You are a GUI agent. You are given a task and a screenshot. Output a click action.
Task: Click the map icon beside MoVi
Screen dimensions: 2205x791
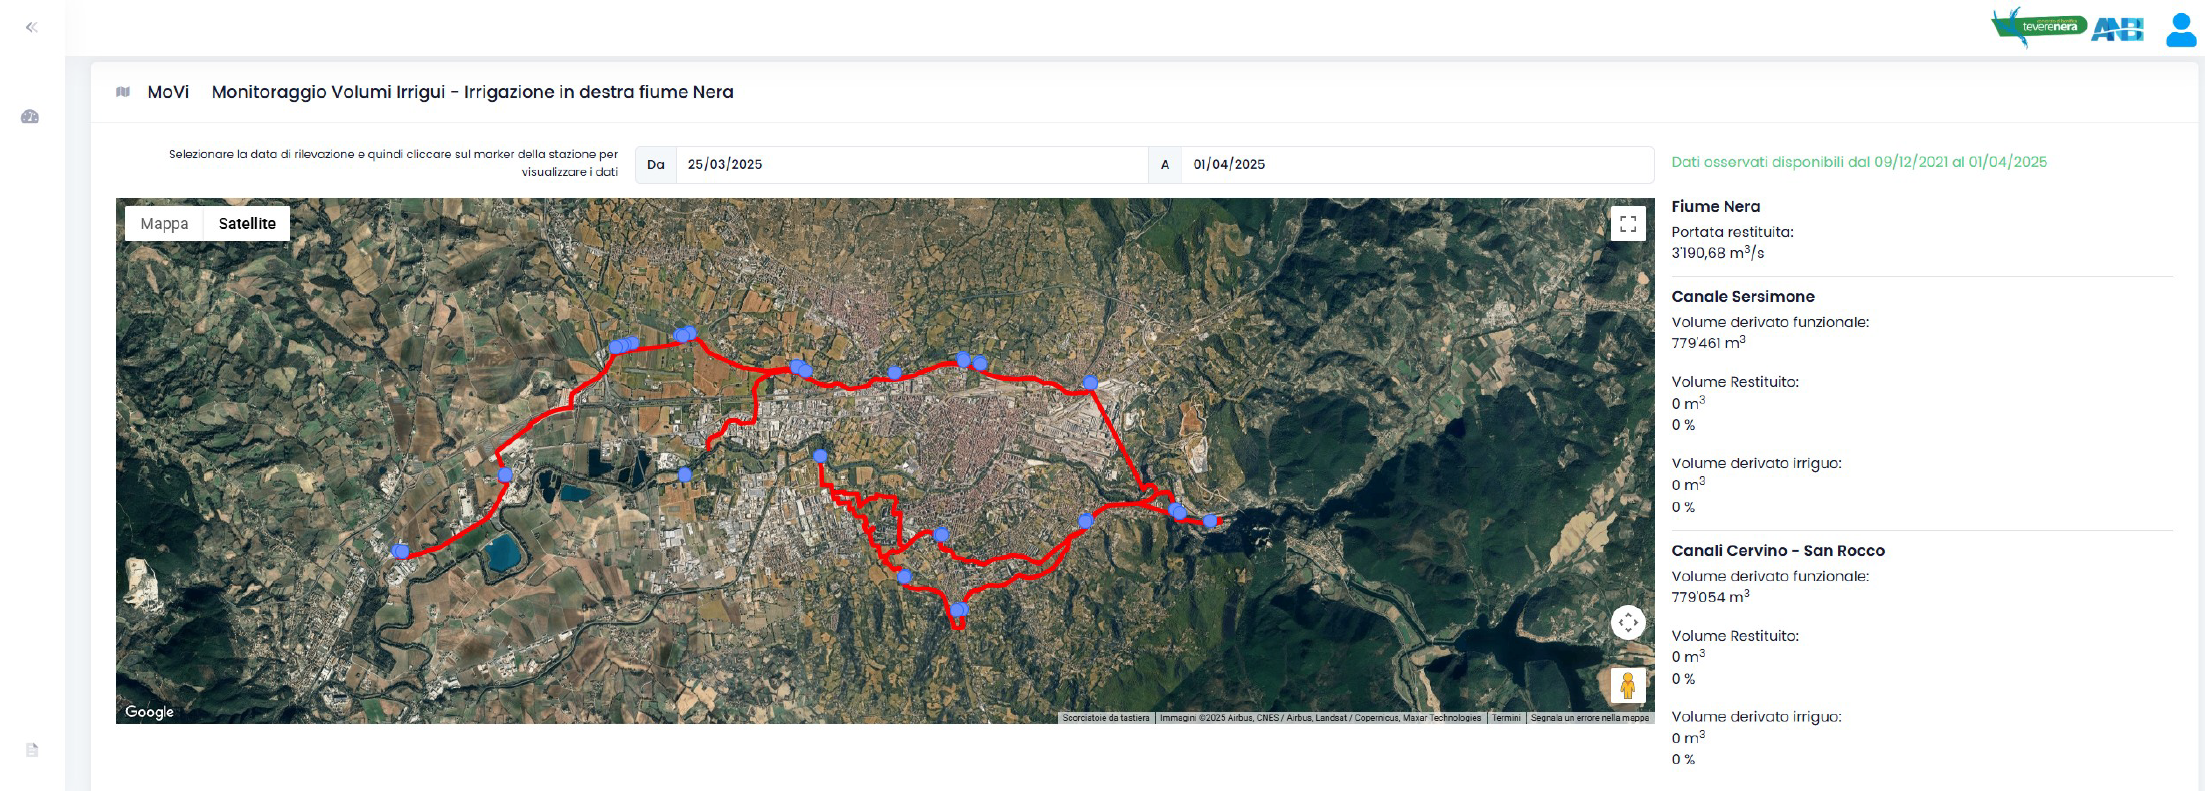click(123, 92)
